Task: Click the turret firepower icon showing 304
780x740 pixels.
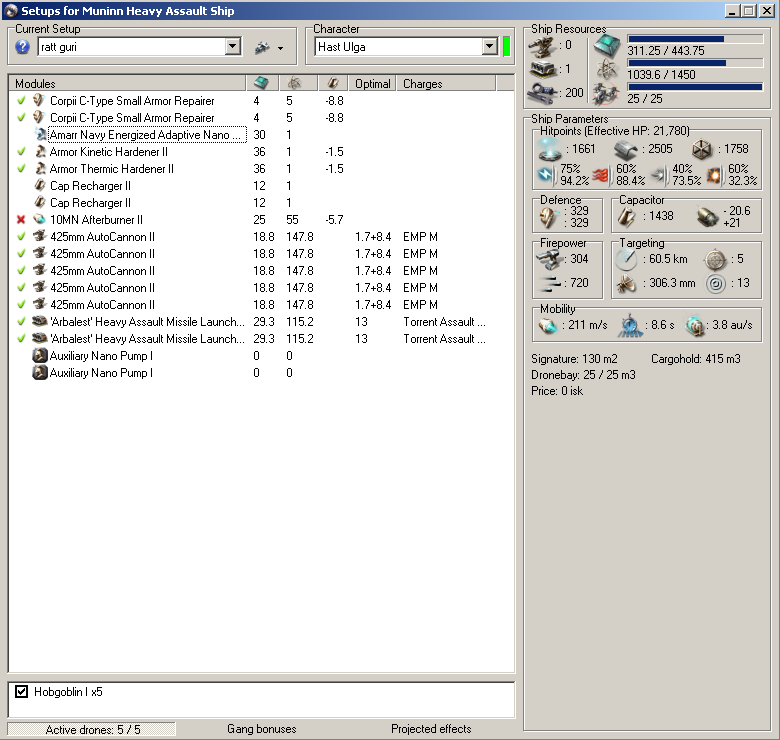Action: [549, 259]
